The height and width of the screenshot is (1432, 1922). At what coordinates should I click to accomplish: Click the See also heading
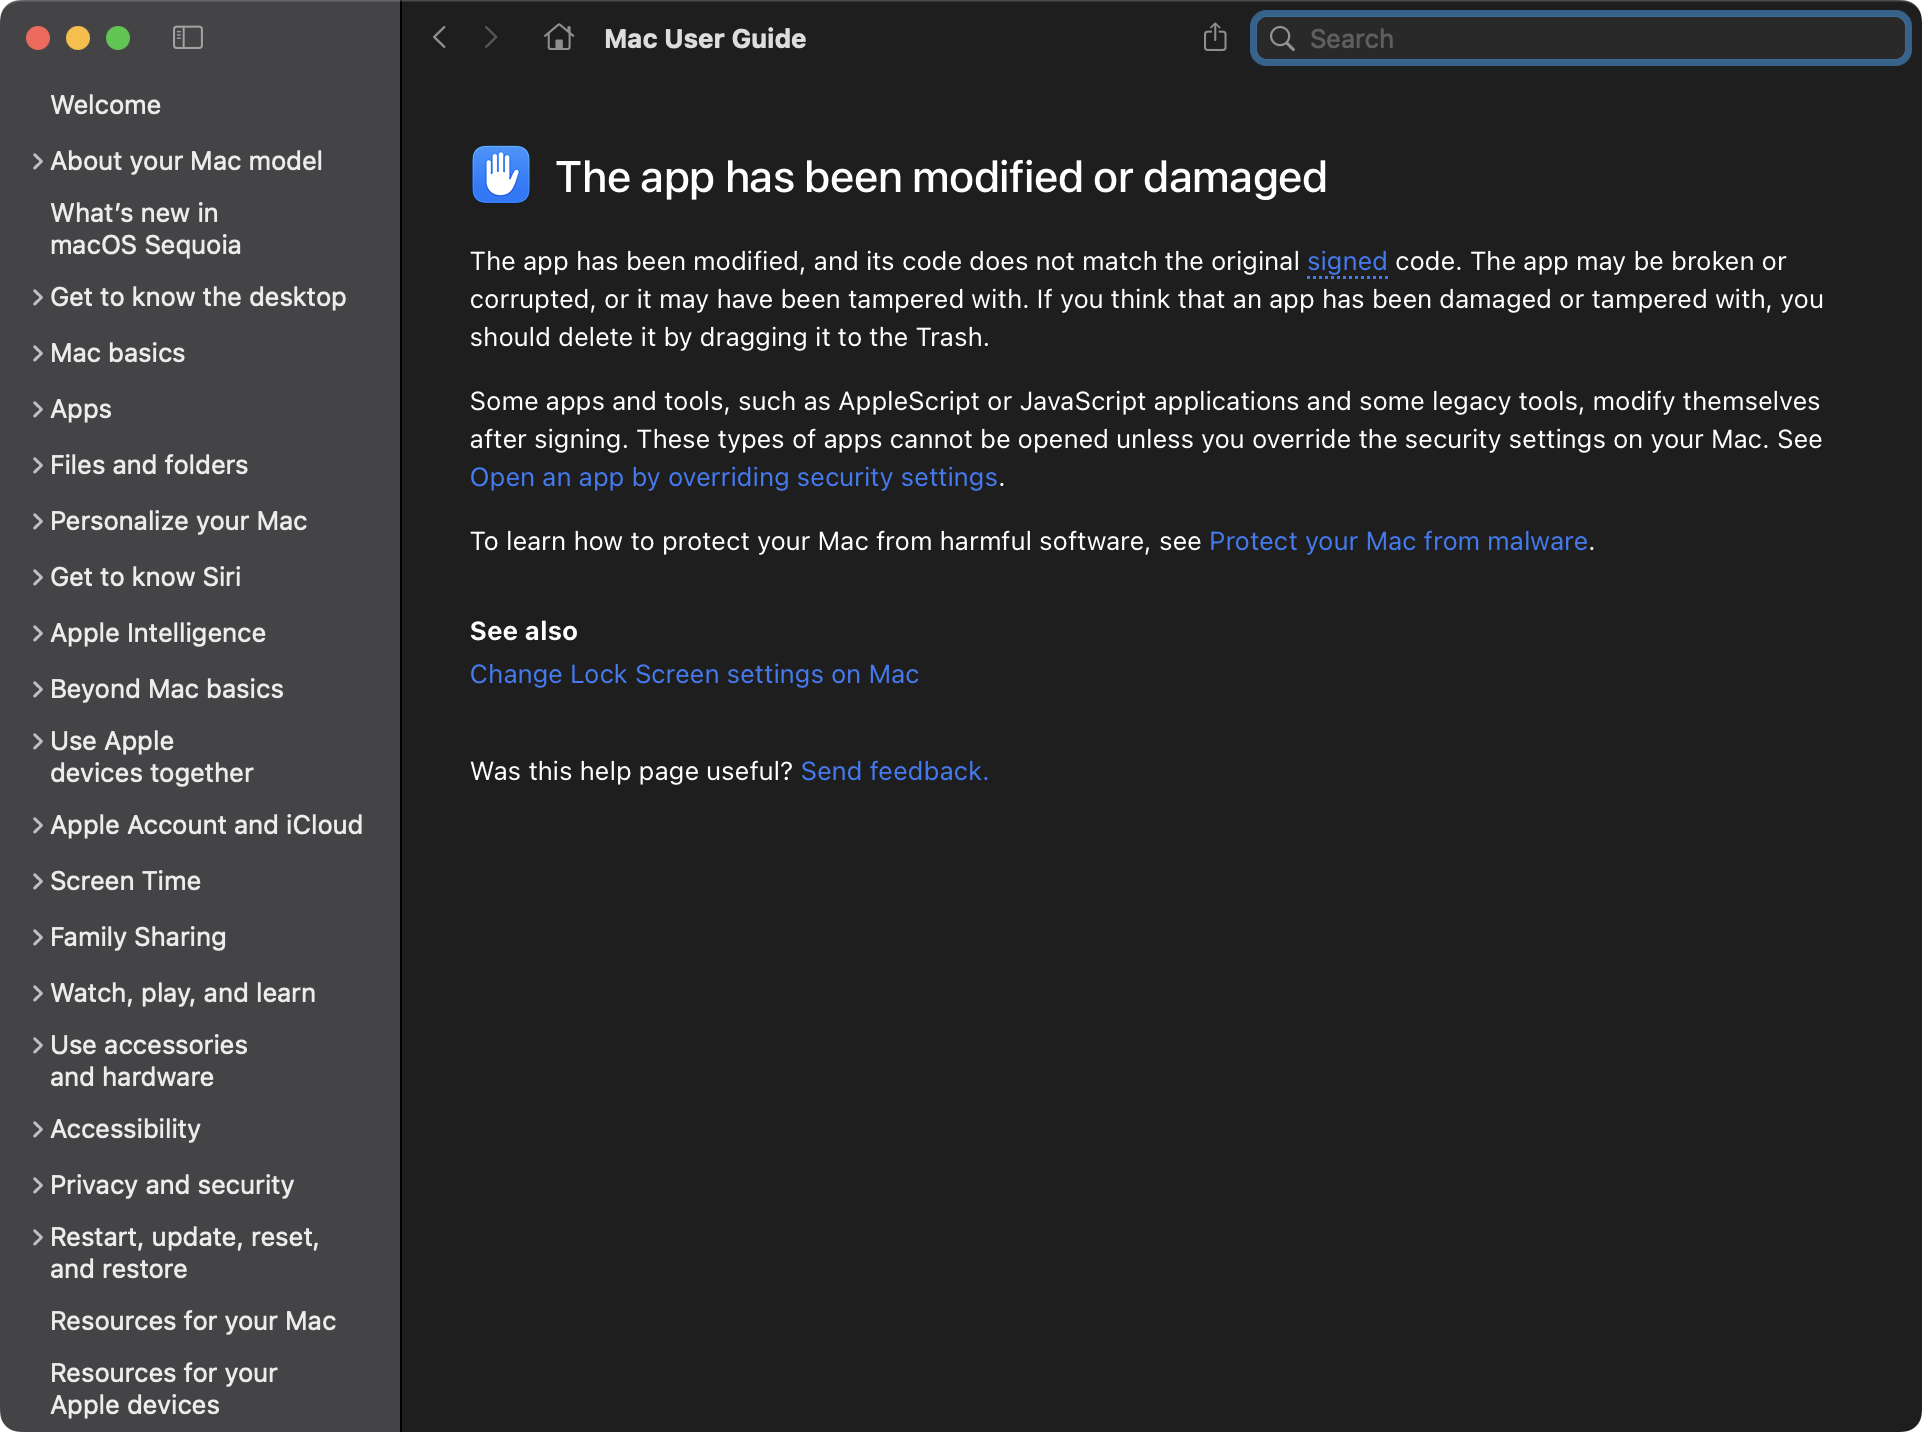pos(524,631)
